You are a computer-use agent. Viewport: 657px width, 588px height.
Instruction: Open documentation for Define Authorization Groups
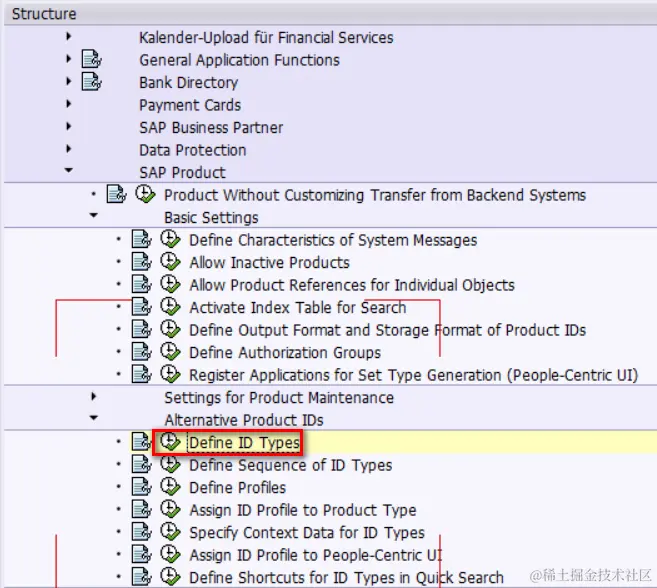coord(142,352)
